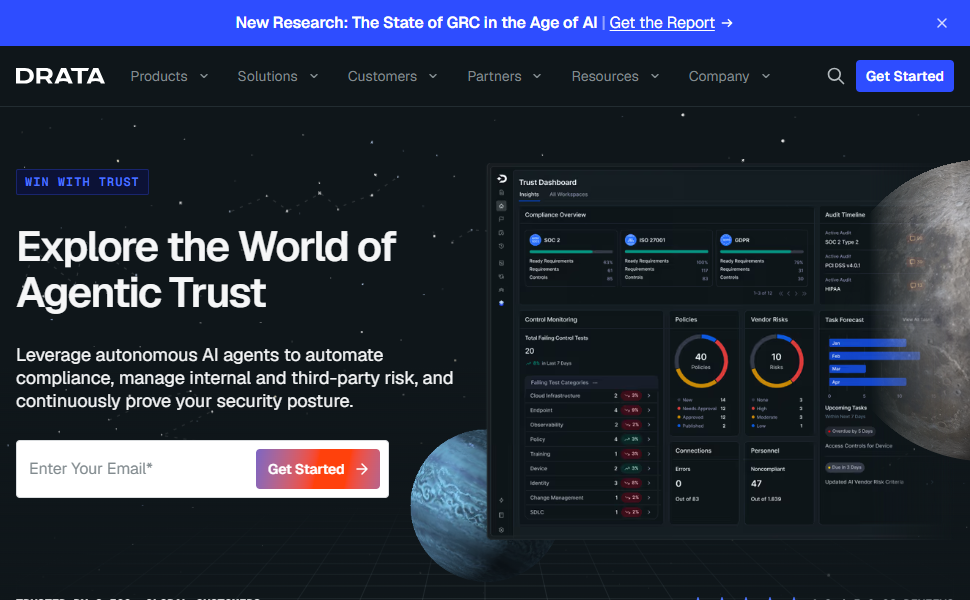Click the Get Started header button
970x600 pixels.
point(904,76)
